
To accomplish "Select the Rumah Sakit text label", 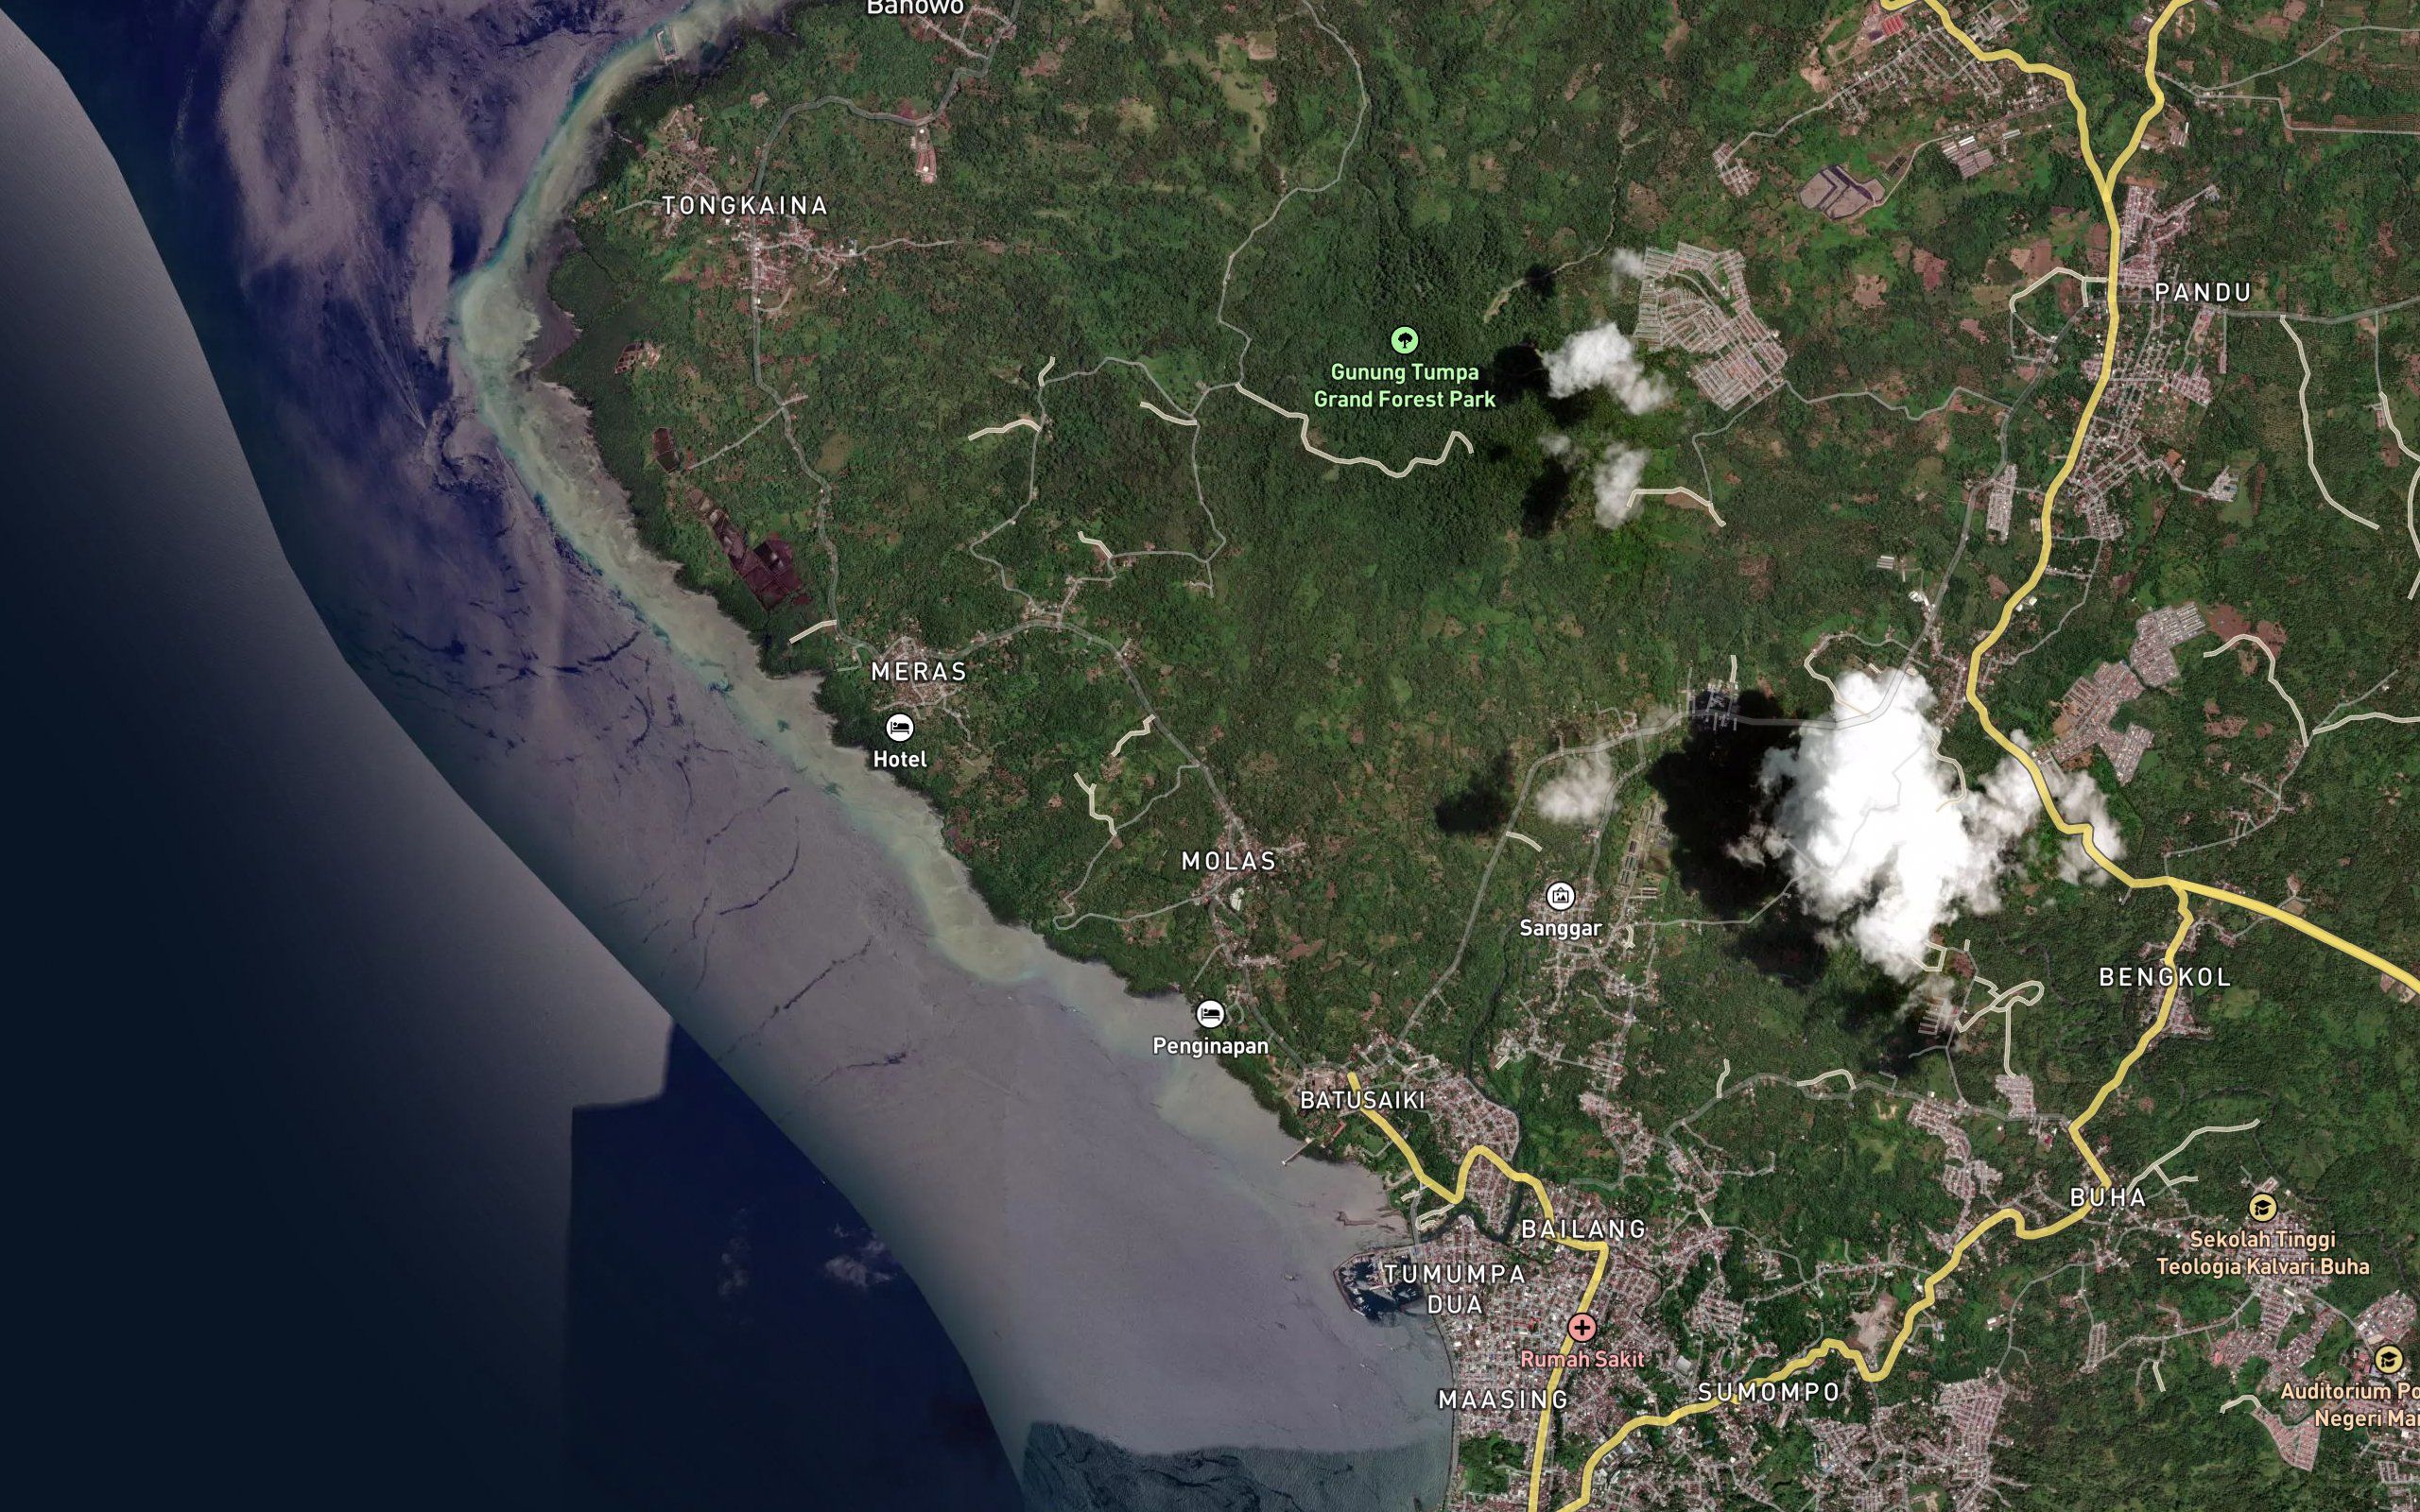I will [x=1582, y=1359].
